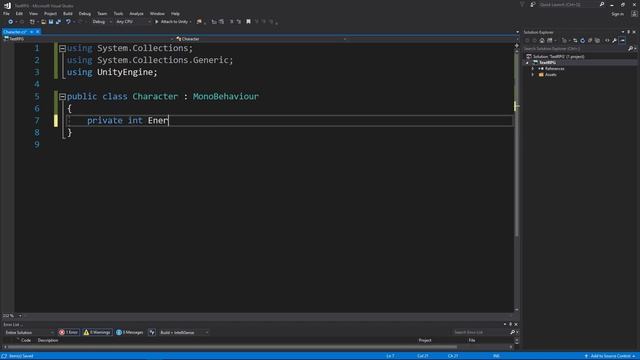Viewport: 640px width, 360px height.
Task: Open the Analyze menu
Action: pos(136,13)
